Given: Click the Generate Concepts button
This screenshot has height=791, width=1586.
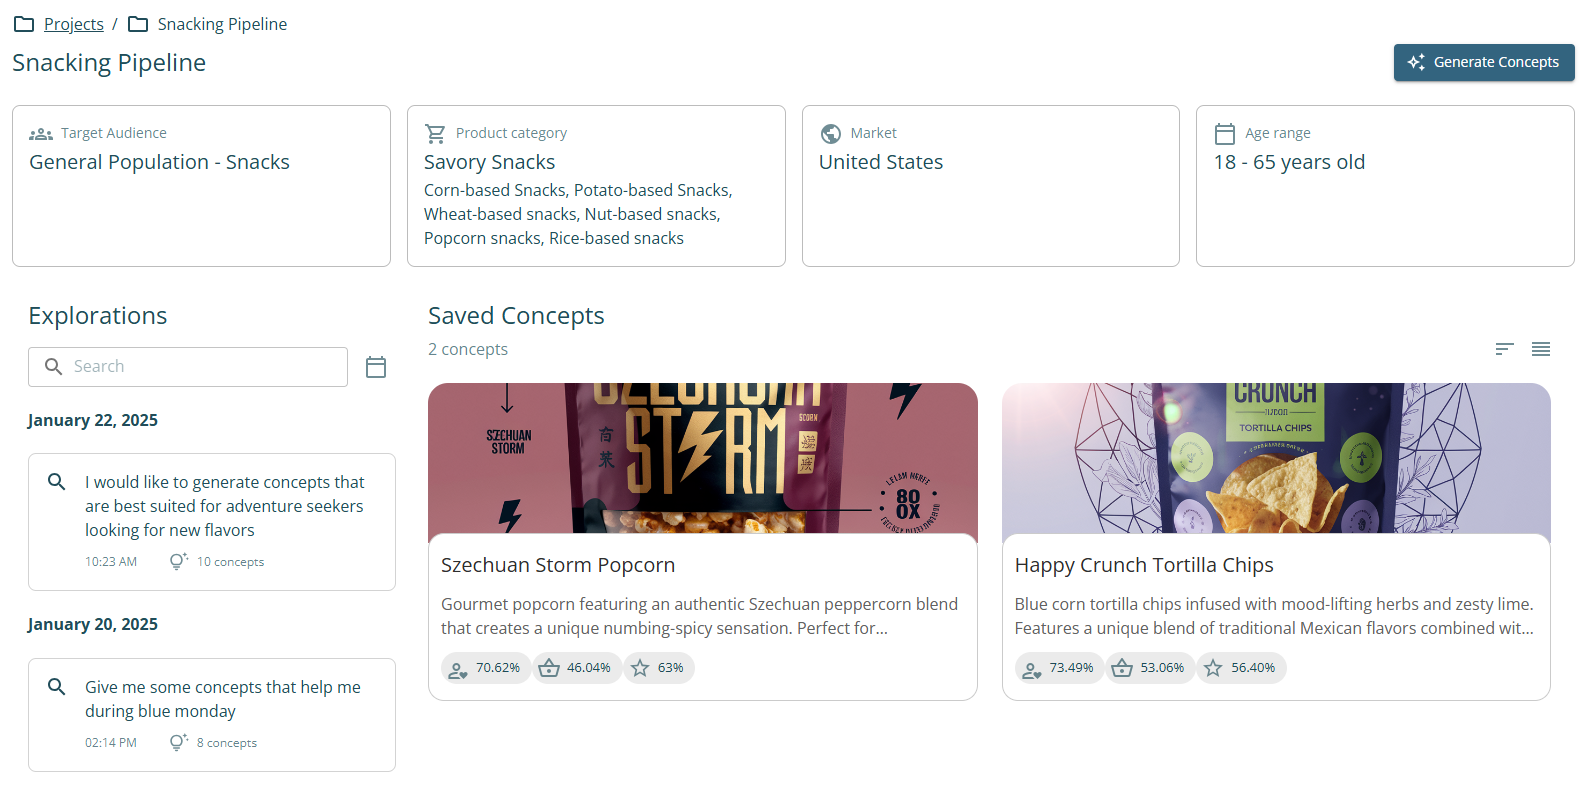Looking at the screenshot, I should [x=1483, y=62].
